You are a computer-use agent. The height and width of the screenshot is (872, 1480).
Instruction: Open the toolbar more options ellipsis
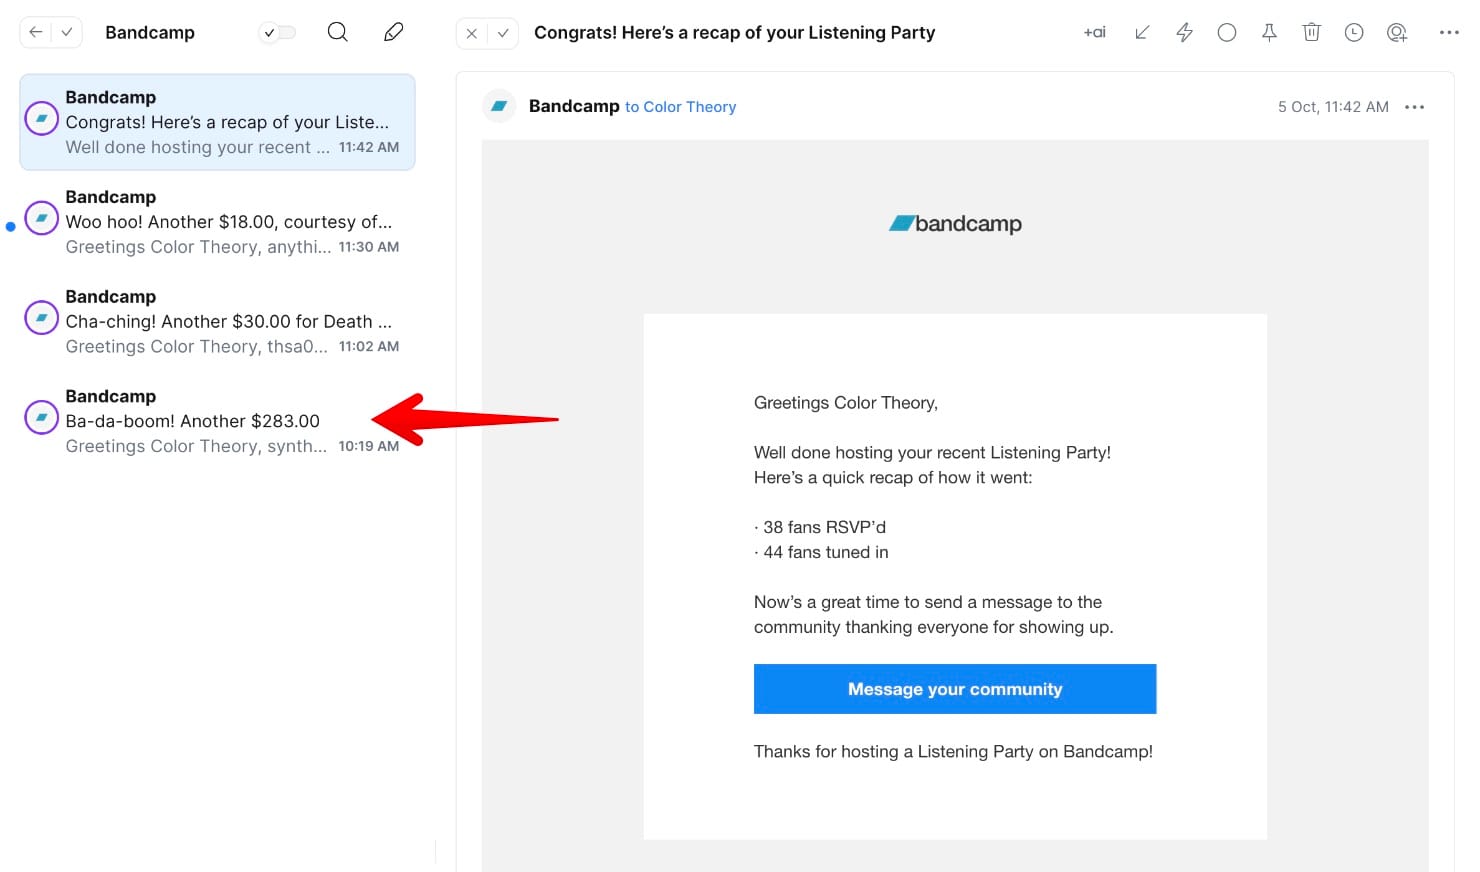pos(1449,32)
